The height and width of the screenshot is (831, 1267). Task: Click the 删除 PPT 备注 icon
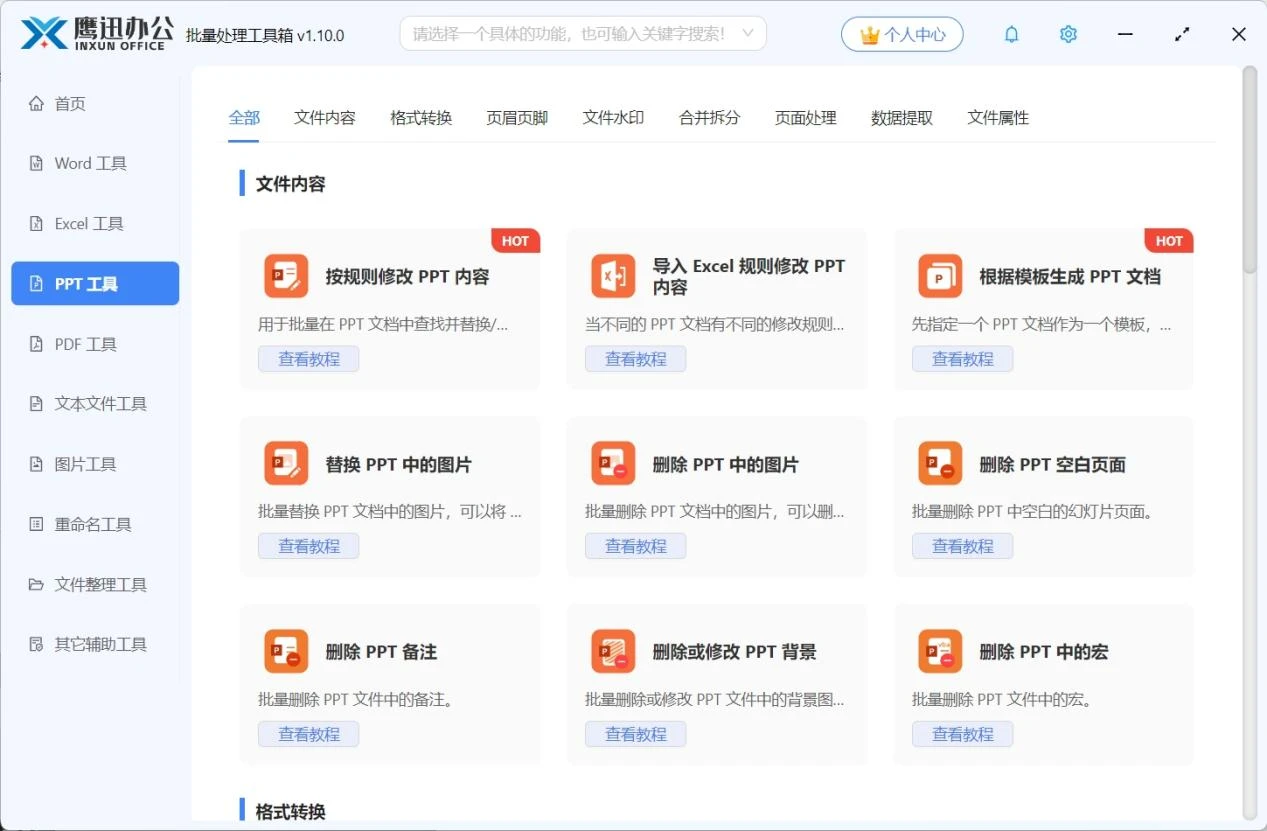(286, 651)
